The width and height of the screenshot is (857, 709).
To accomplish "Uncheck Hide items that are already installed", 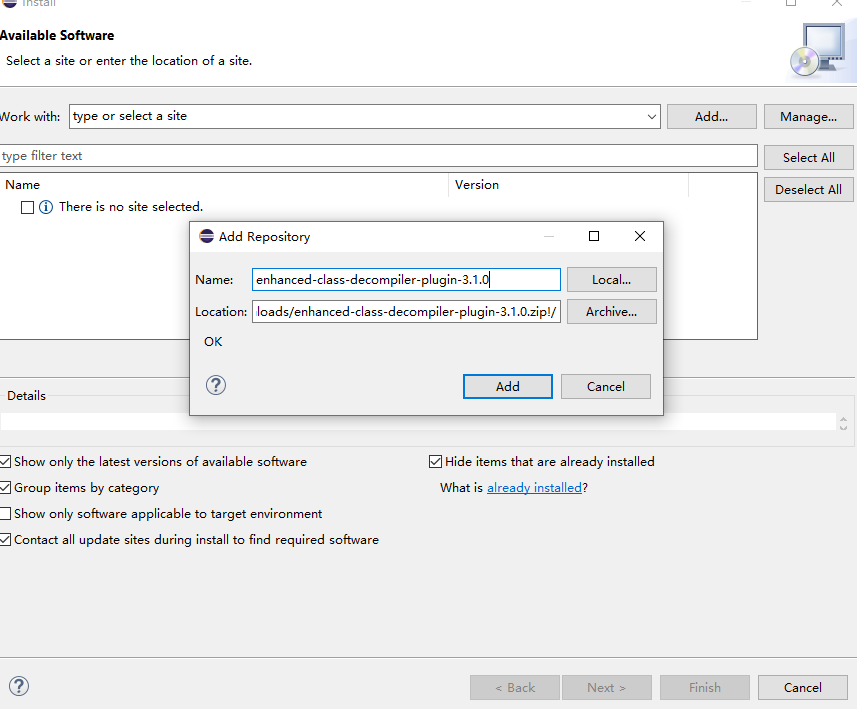I will pyautogui.click(x=435, y=462).
